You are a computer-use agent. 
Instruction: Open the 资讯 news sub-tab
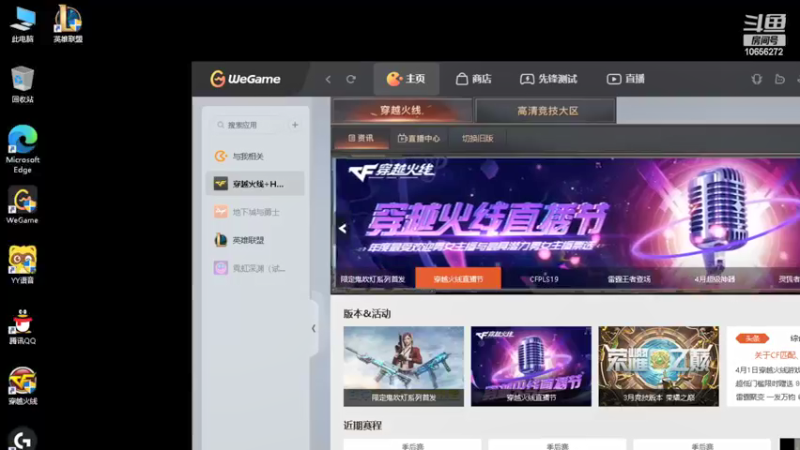pyautogui.click(x=361, y=138)
